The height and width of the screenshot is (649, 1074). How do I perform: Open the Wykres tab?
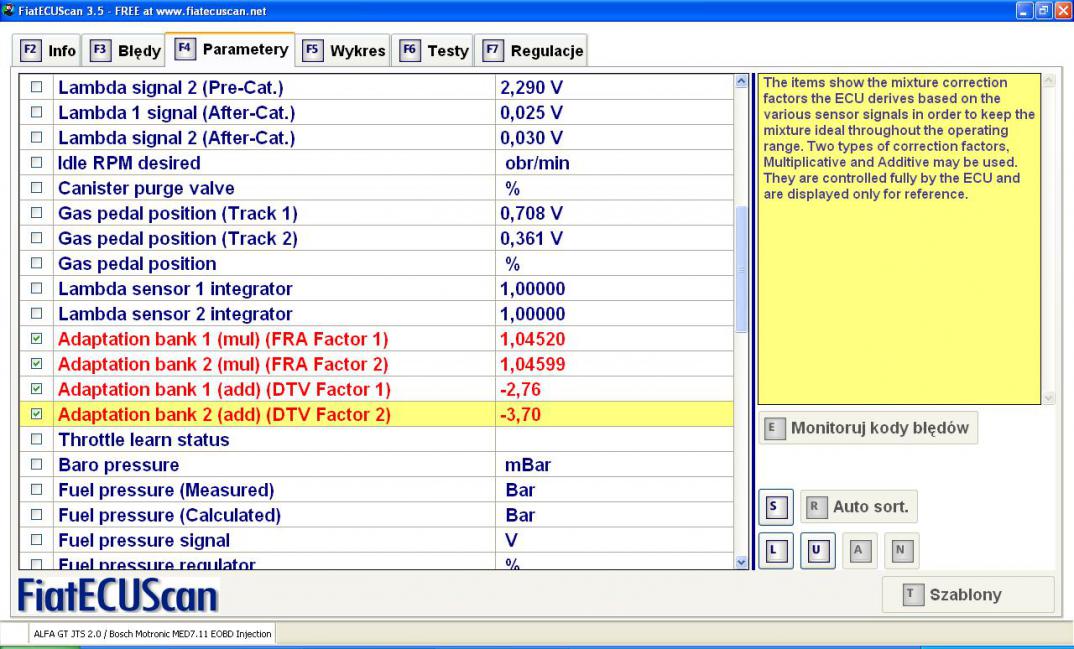click(344, 51)
